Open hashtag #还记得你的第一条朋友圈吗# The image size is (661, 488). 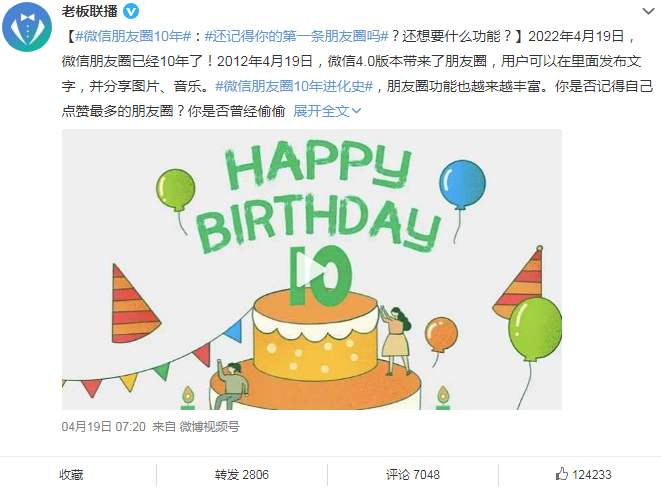click(296, 36)
